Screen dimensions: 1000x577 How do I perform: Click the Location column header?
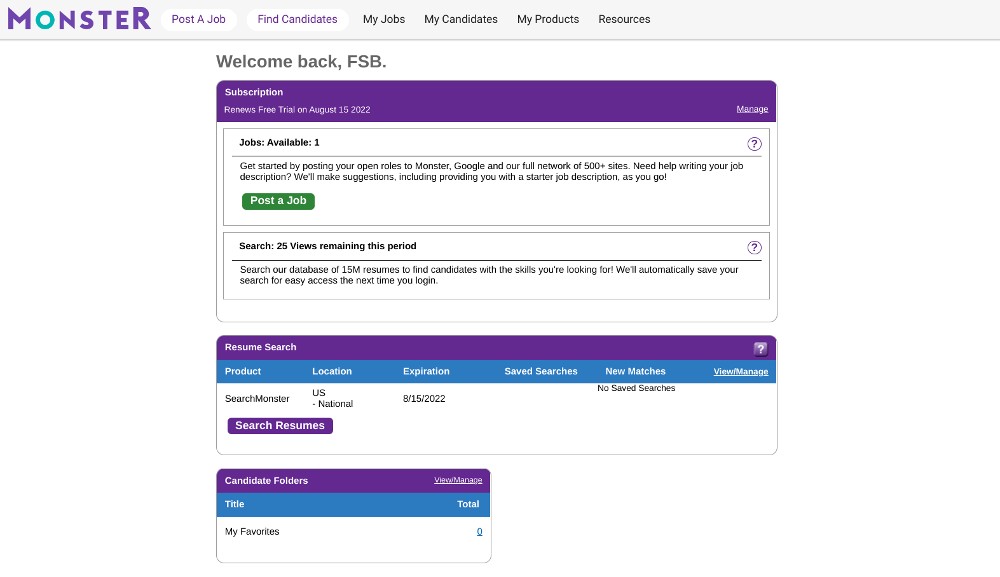tap(332, 371)
